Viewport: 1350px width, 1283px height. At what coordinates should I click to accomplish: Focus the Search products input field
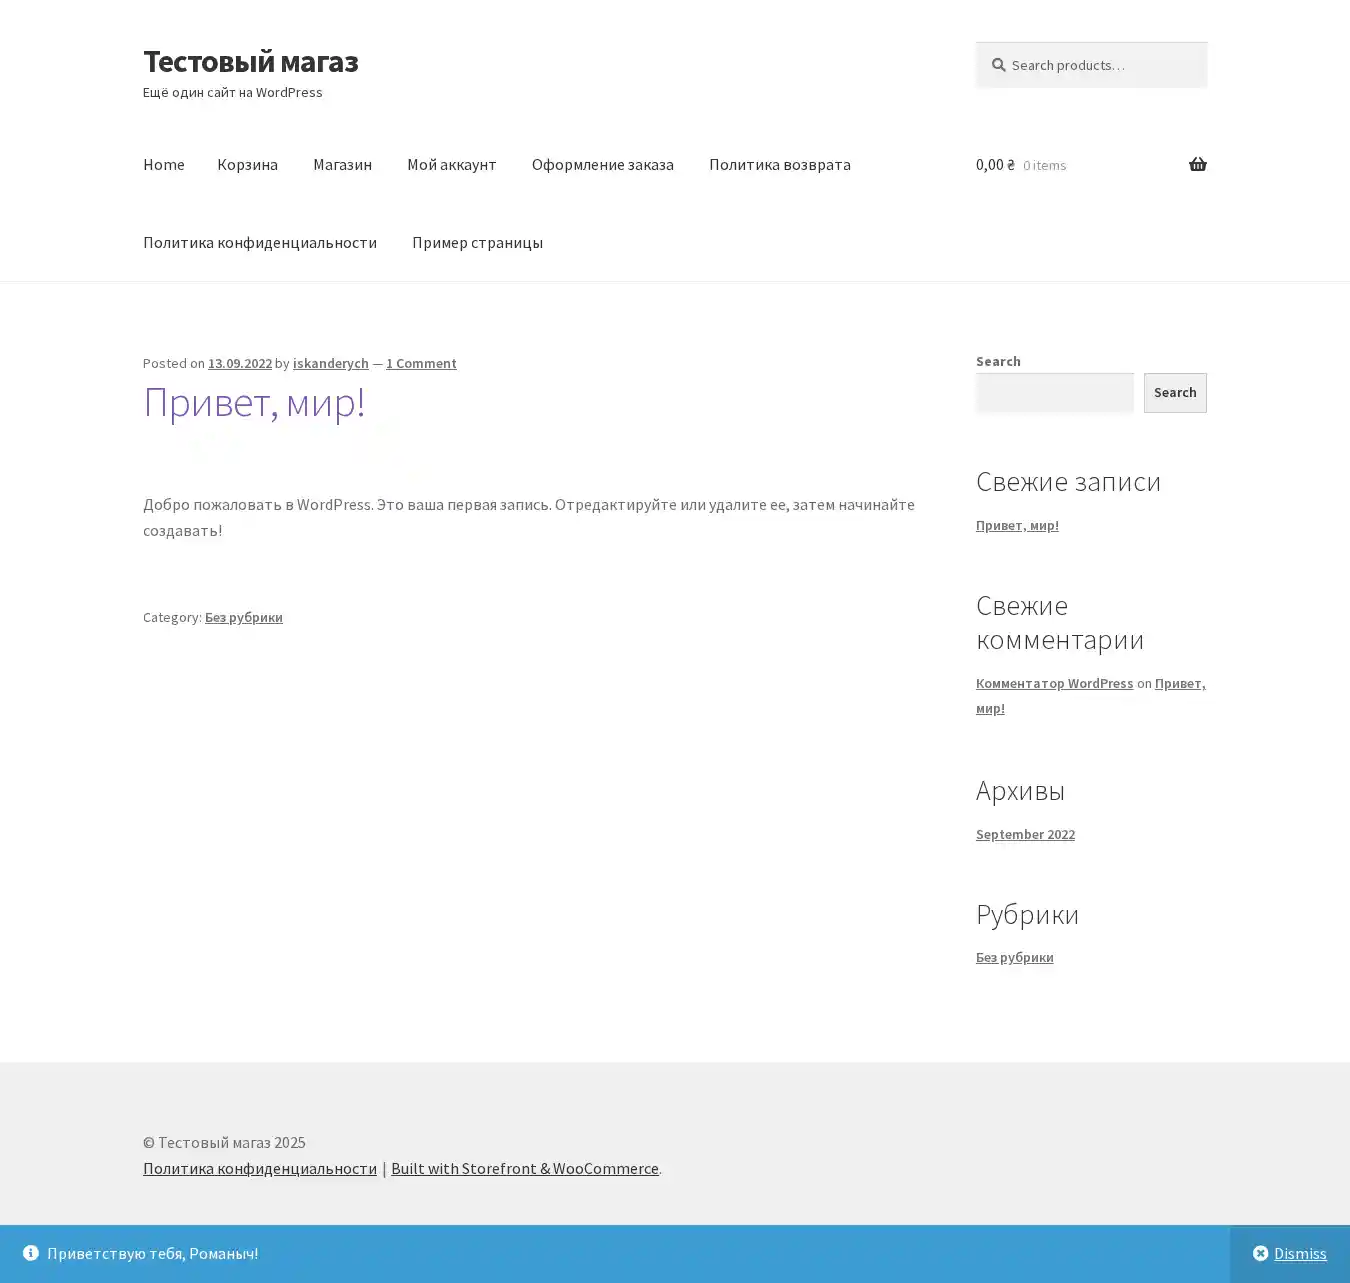pyautogui.click(x=1100, y=65)
